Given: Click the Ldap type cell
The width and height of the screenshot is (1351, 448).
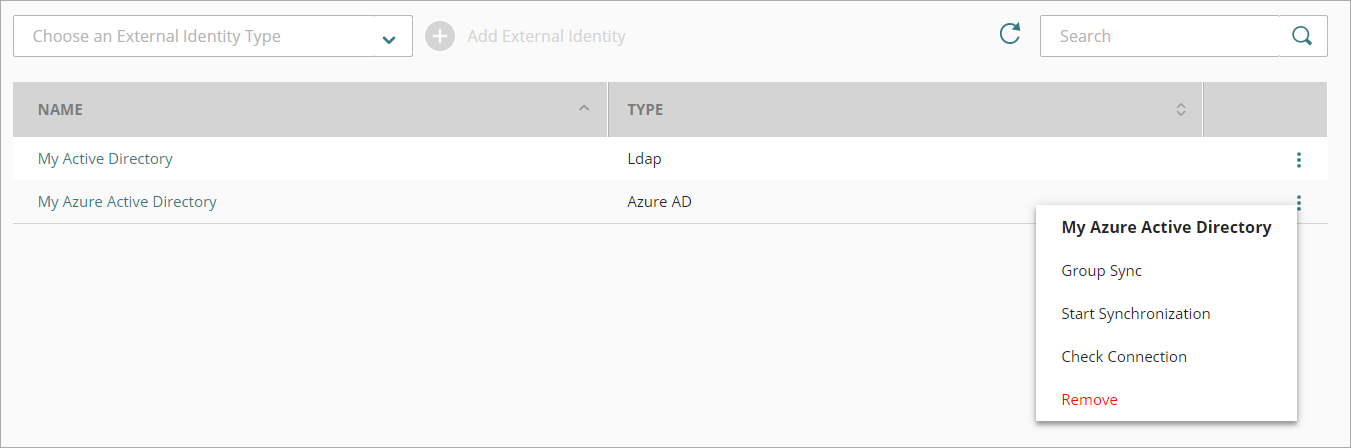Looking at the screenshot, I should coord(644,159).
